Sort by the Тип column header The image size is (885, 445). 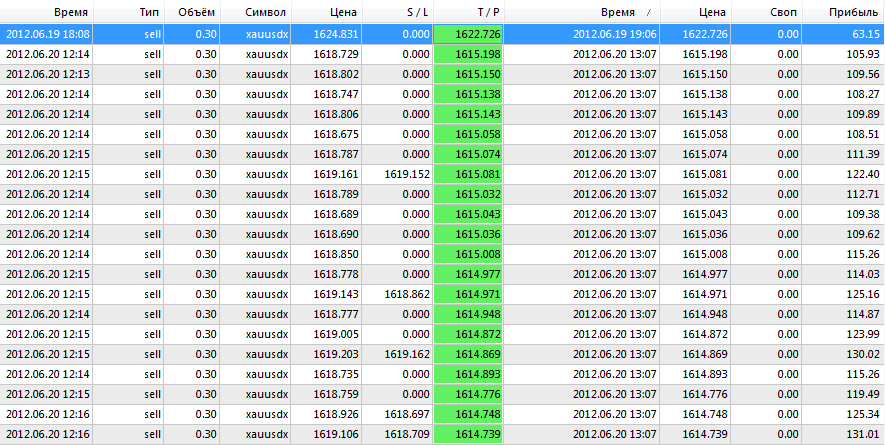click(129, 12)
